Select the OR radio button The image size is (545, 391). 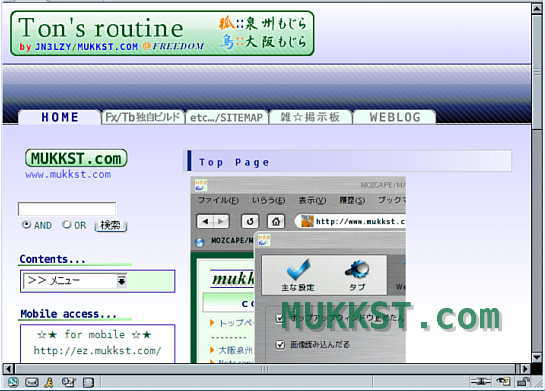click(x=66, y=225)
